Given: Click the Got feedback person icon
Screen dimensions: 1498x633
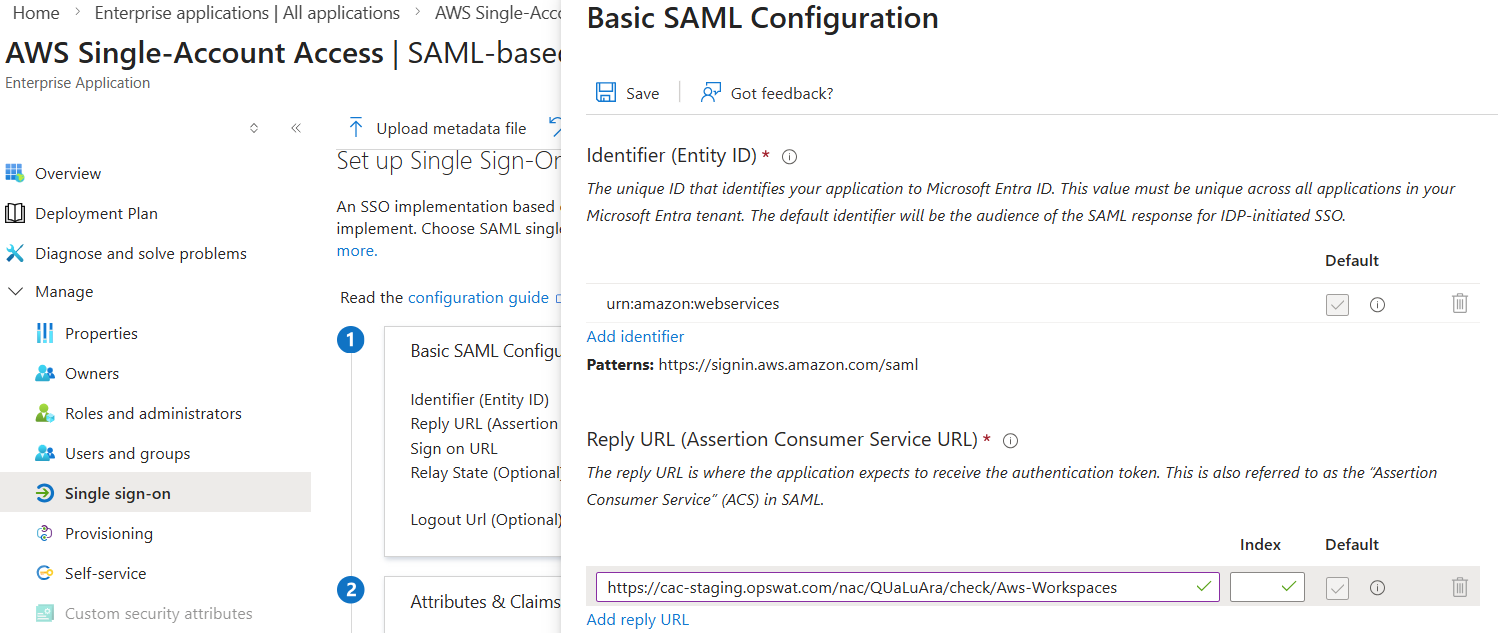Looking at the screenshot, I should click(711, 93).
